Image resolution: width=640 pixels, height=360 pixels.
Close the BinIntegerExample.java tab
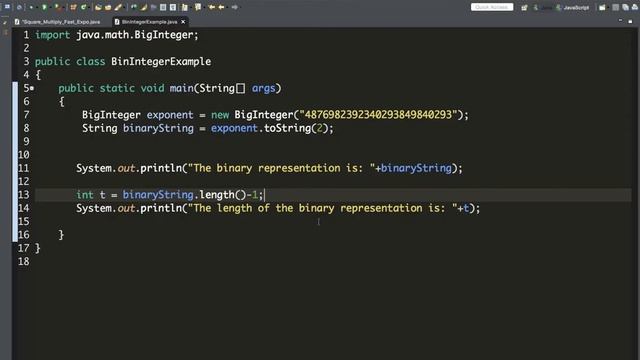click(183, 22)
